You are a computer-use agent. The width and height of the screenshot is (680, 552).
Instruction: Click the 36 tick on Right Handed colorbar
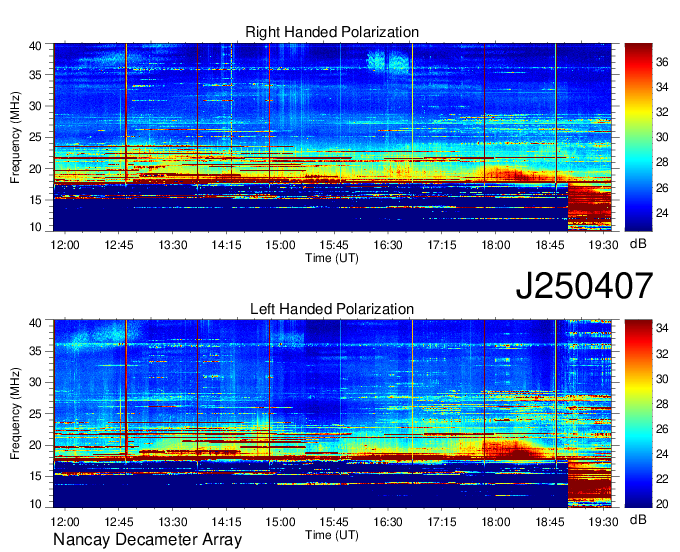click(662, 62)
